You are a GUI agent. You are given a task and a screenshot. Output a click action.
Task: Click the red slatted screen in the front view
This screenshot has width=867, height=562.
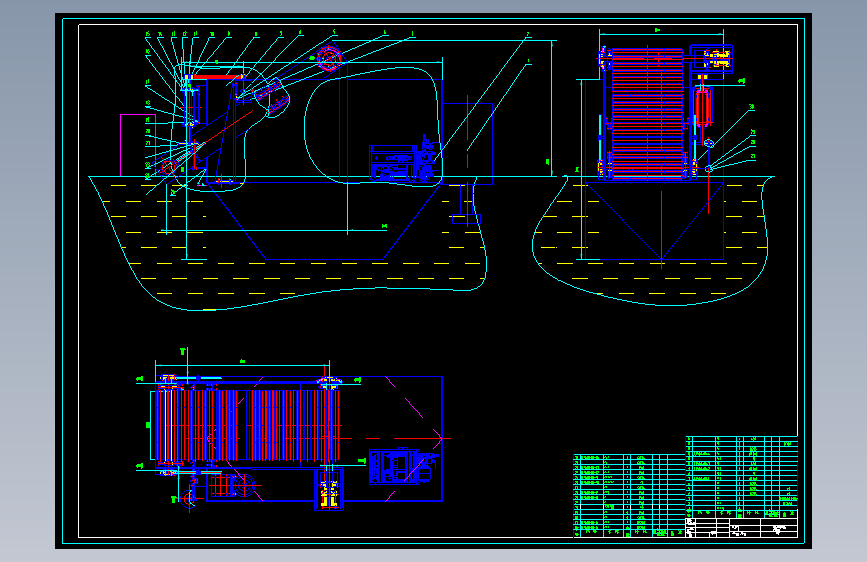pos(647,113)
